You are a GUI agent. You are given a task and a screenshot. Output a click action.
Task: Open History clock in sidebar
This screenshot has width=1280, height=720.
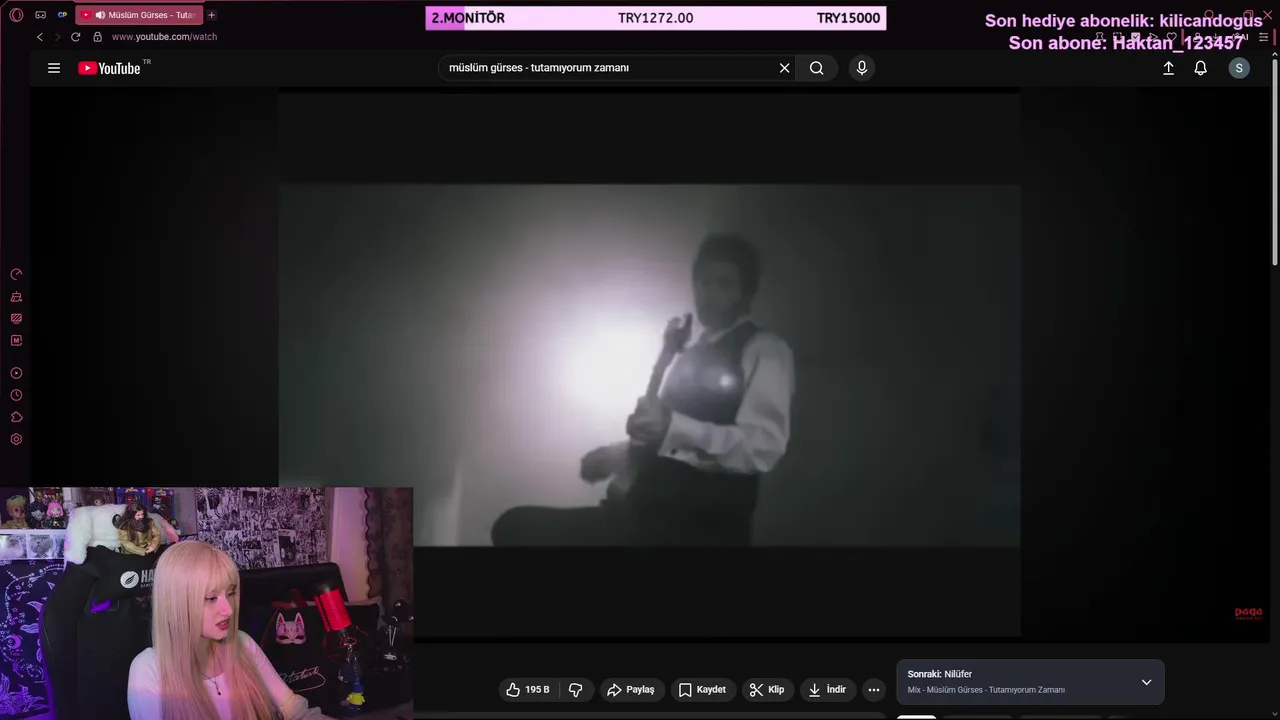[x=16, y=395]
